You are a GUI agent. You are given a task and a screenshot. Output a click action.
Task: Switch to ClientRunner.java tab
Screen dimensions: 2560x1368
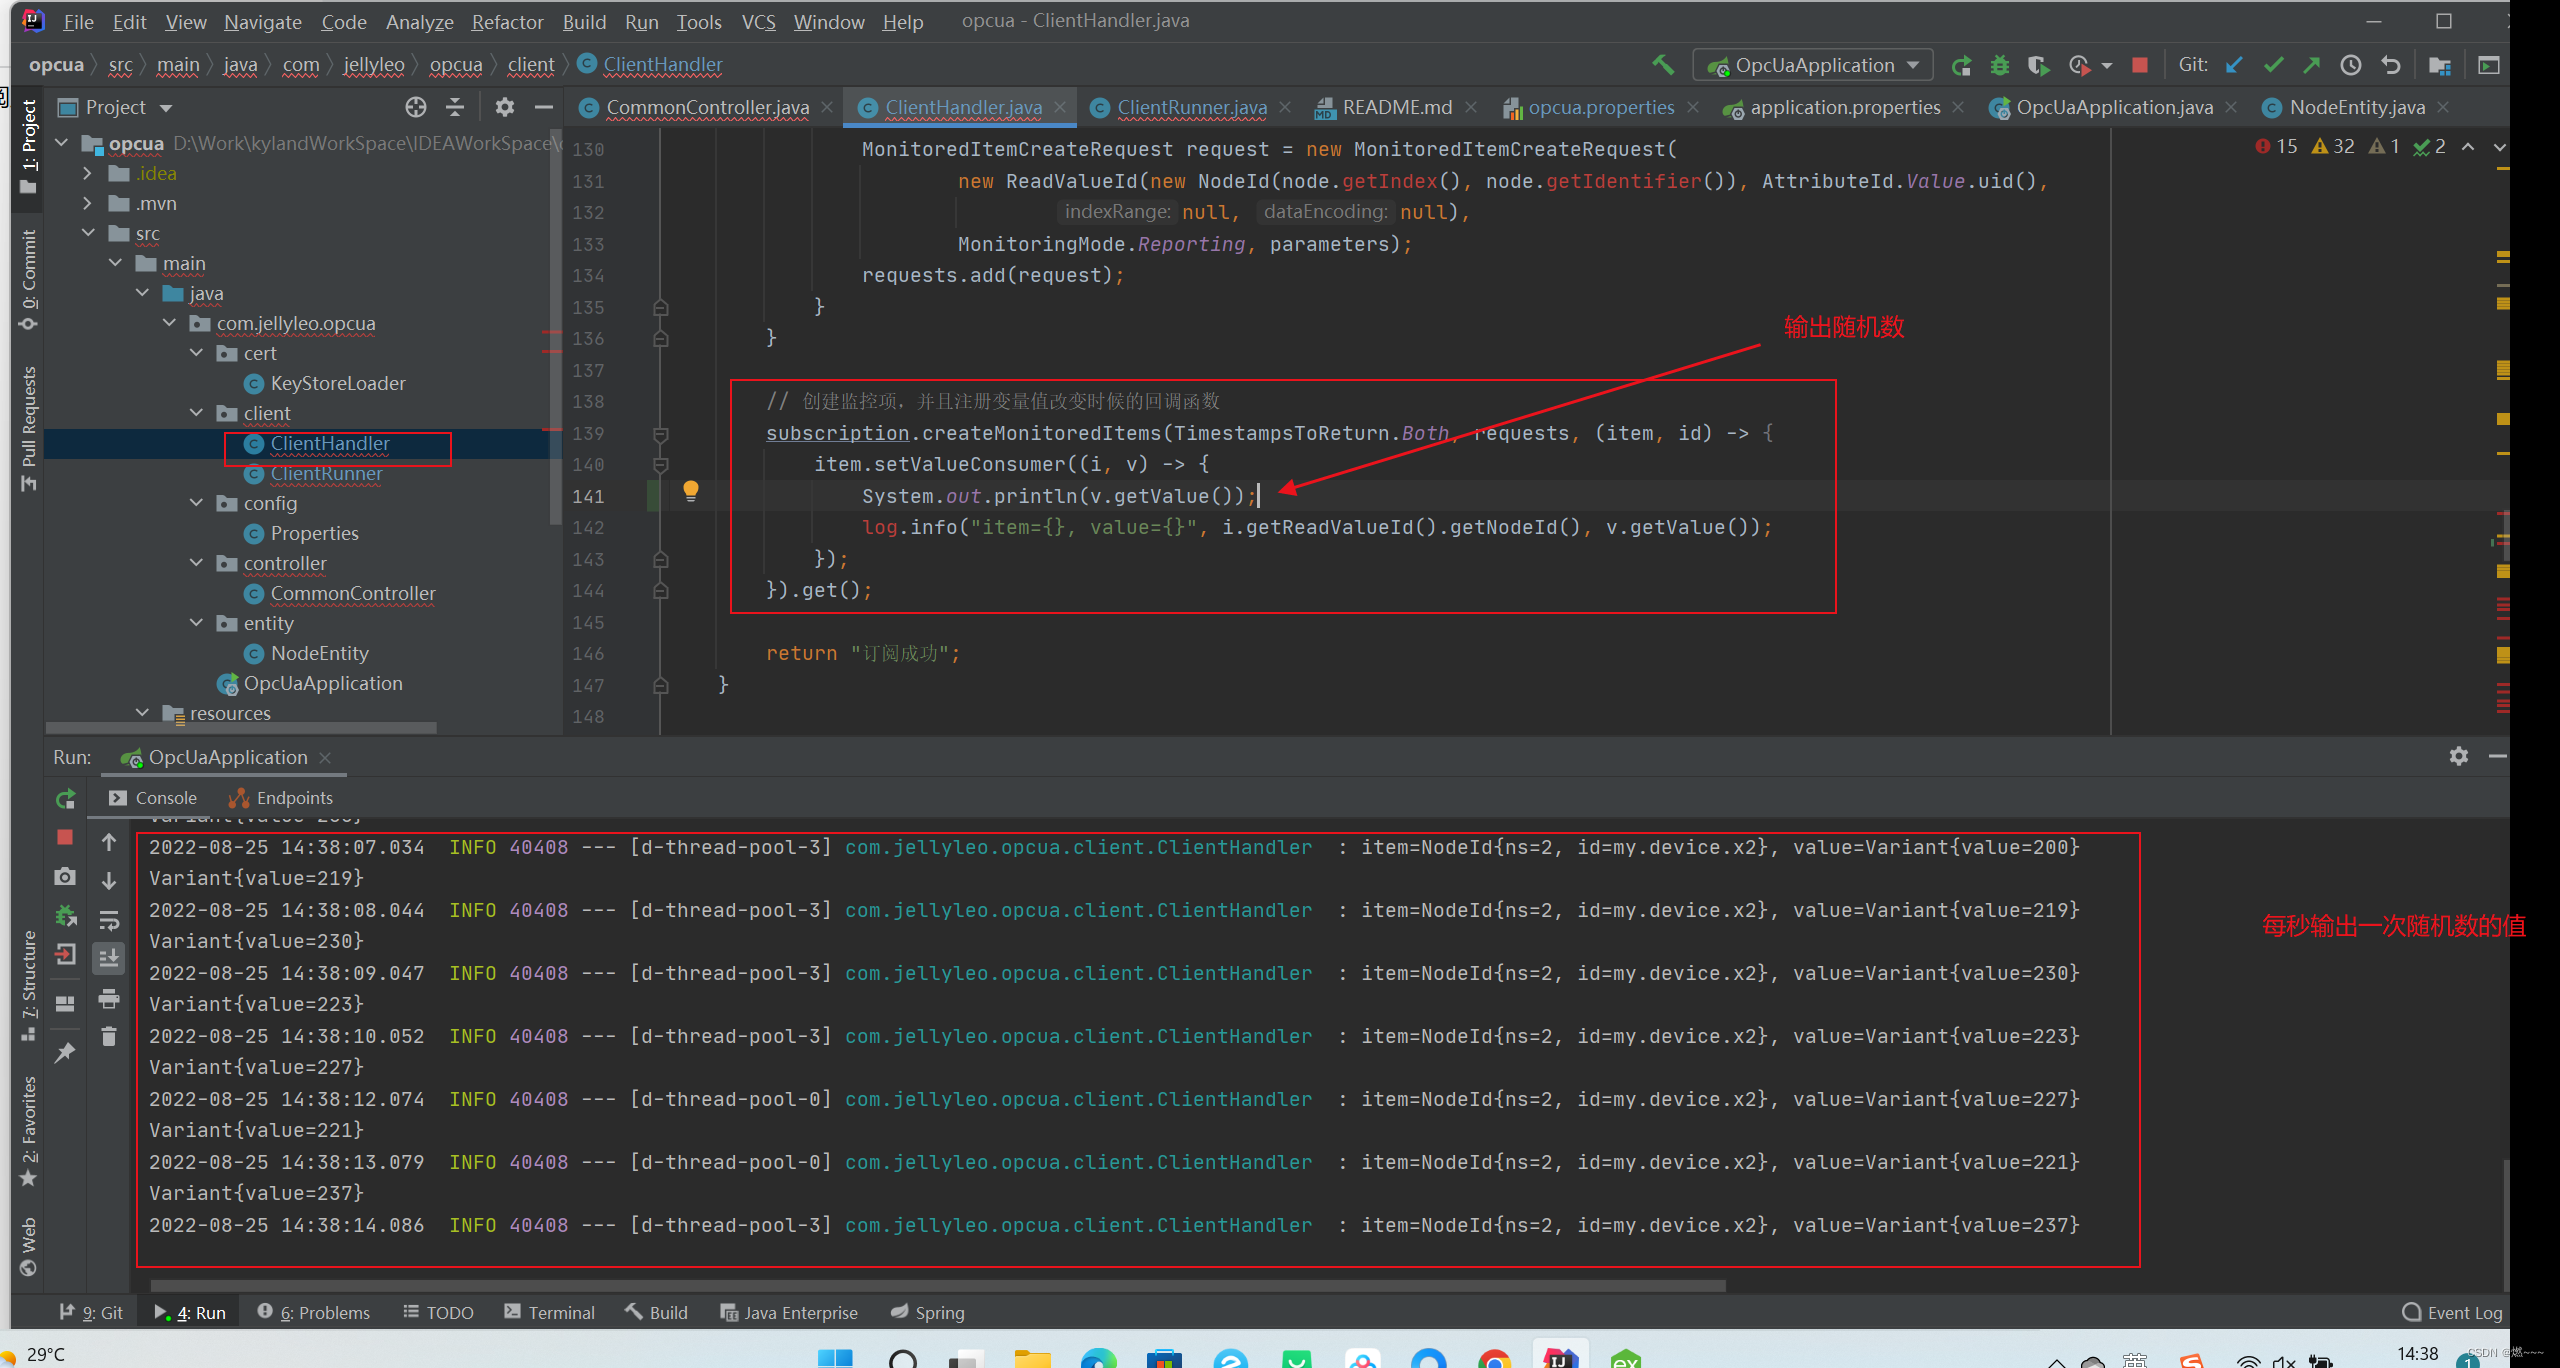1191,107
